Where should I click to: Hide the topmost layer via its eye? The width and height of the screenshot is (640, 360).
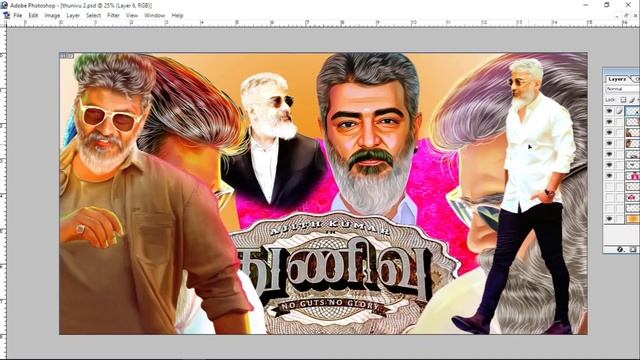point(609,111)
